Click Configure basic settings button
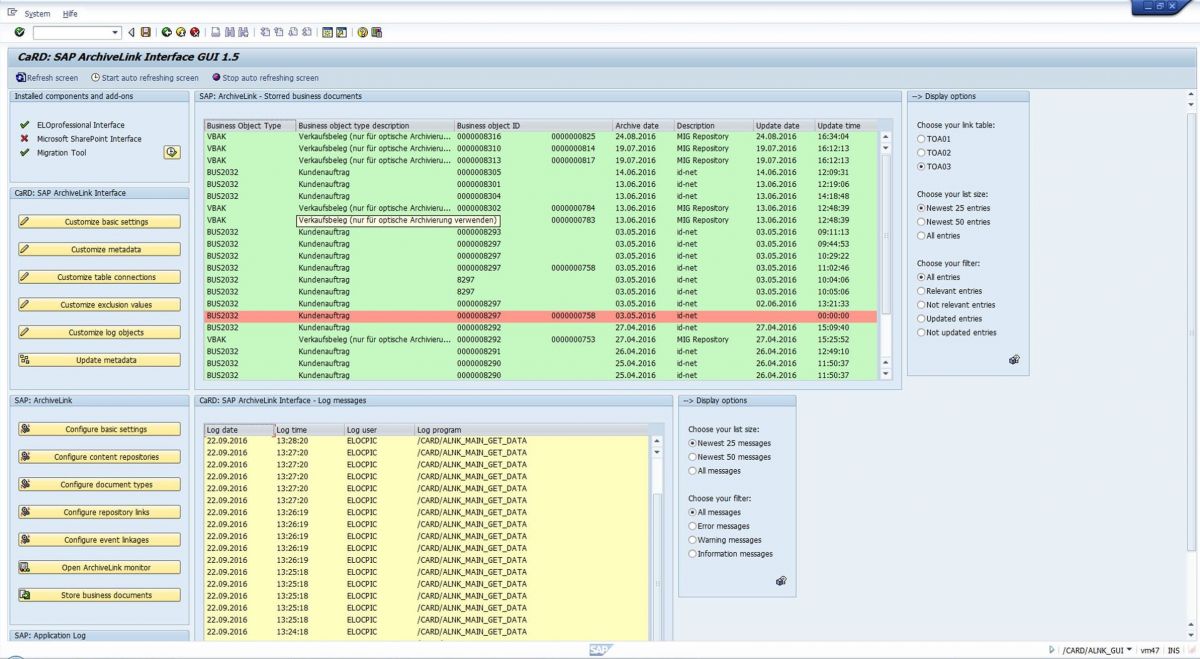The image size is (1200, 659). point(99,429)
